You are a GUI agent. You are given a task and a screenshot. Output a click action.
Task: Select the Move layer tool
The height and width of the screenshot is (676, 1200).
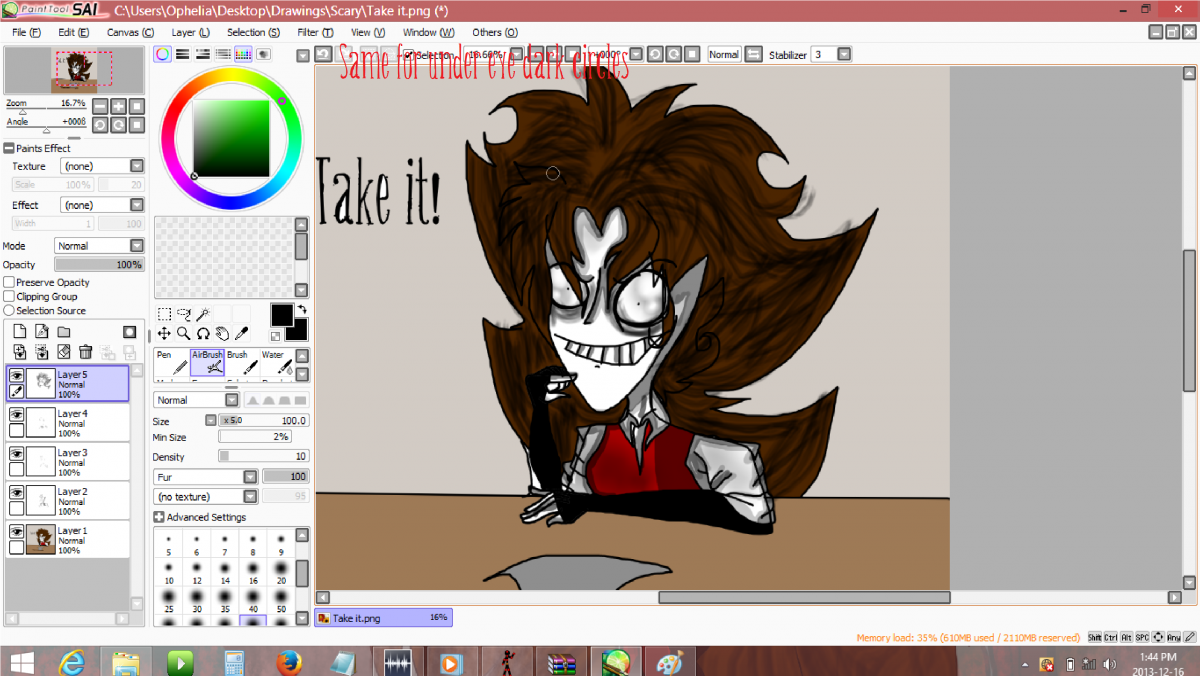(x=164, y=333)
